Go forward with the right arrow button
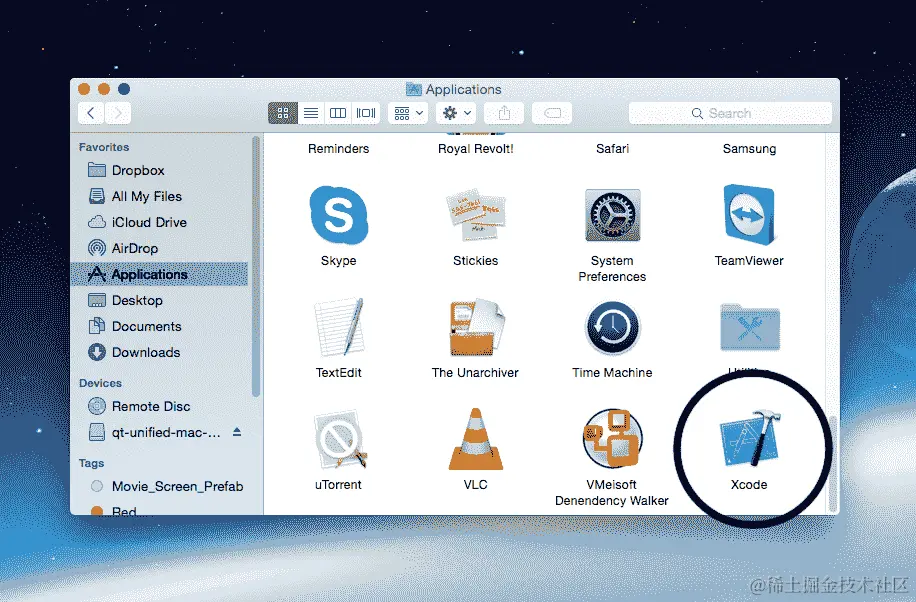Screen dimensions: 916x602 pyautogui.click(x=118, y=113)
